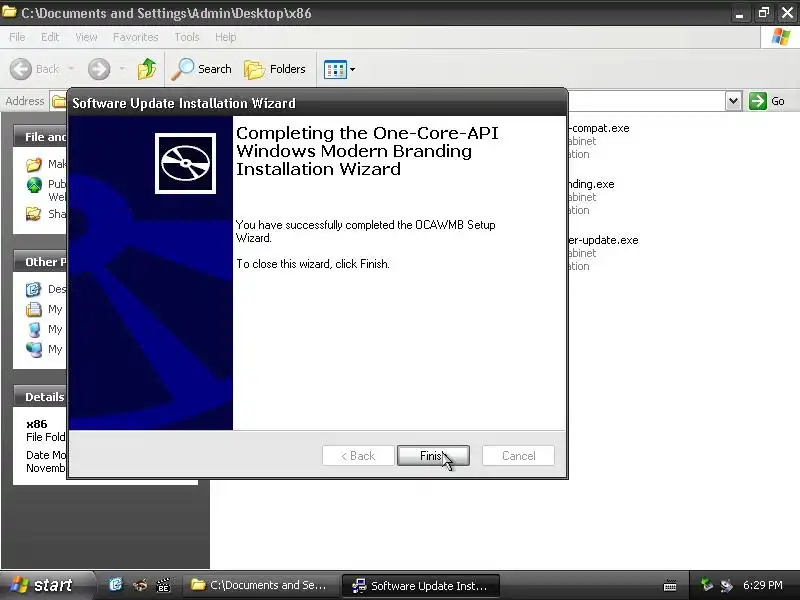Click the My Network Places icon
Image resolution: width=800 pixels, height=600 pixels.
pos(34,349)
